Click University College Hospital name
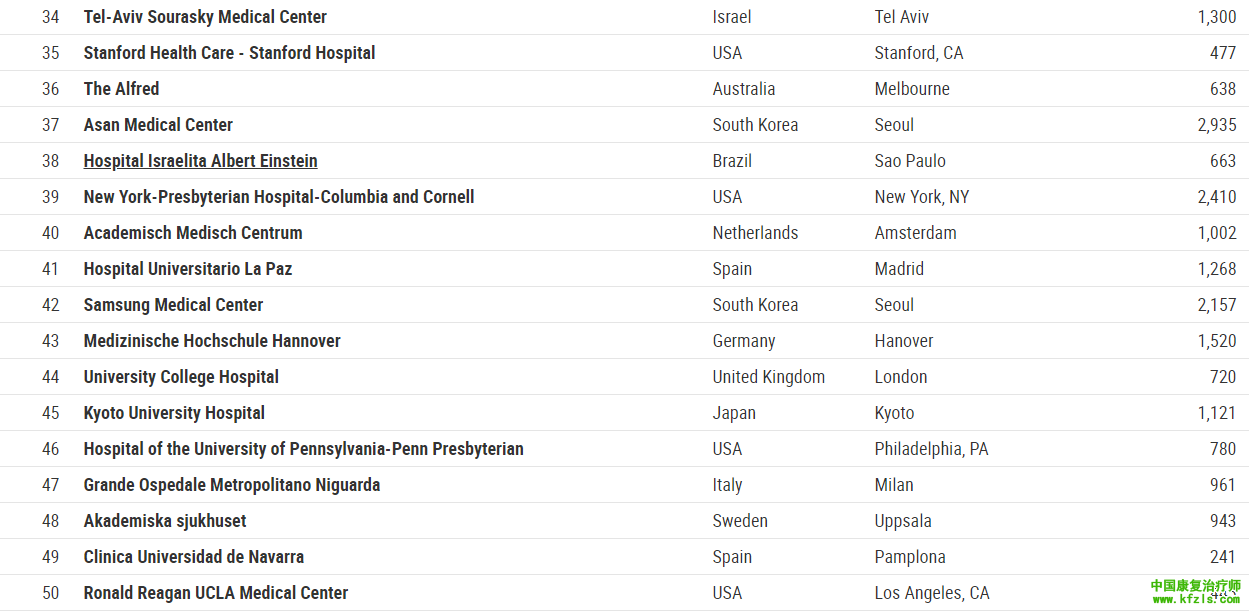Viewport: 1250px width, 611px height. [181, 377]
